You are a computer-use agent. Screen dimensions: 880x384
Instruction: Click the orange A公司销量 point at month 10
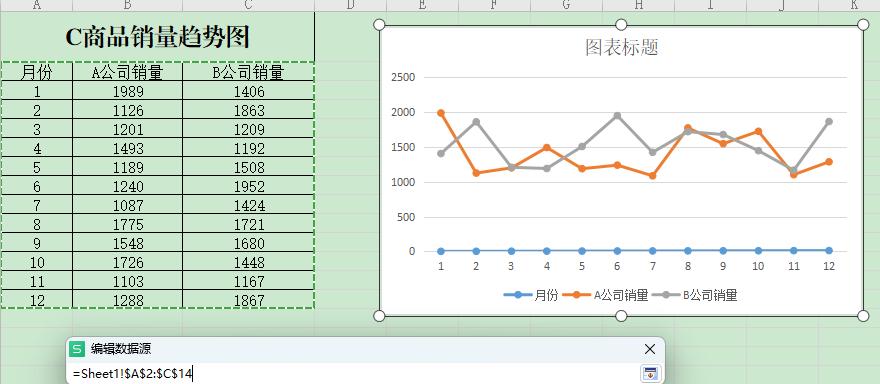pos(758,131)
